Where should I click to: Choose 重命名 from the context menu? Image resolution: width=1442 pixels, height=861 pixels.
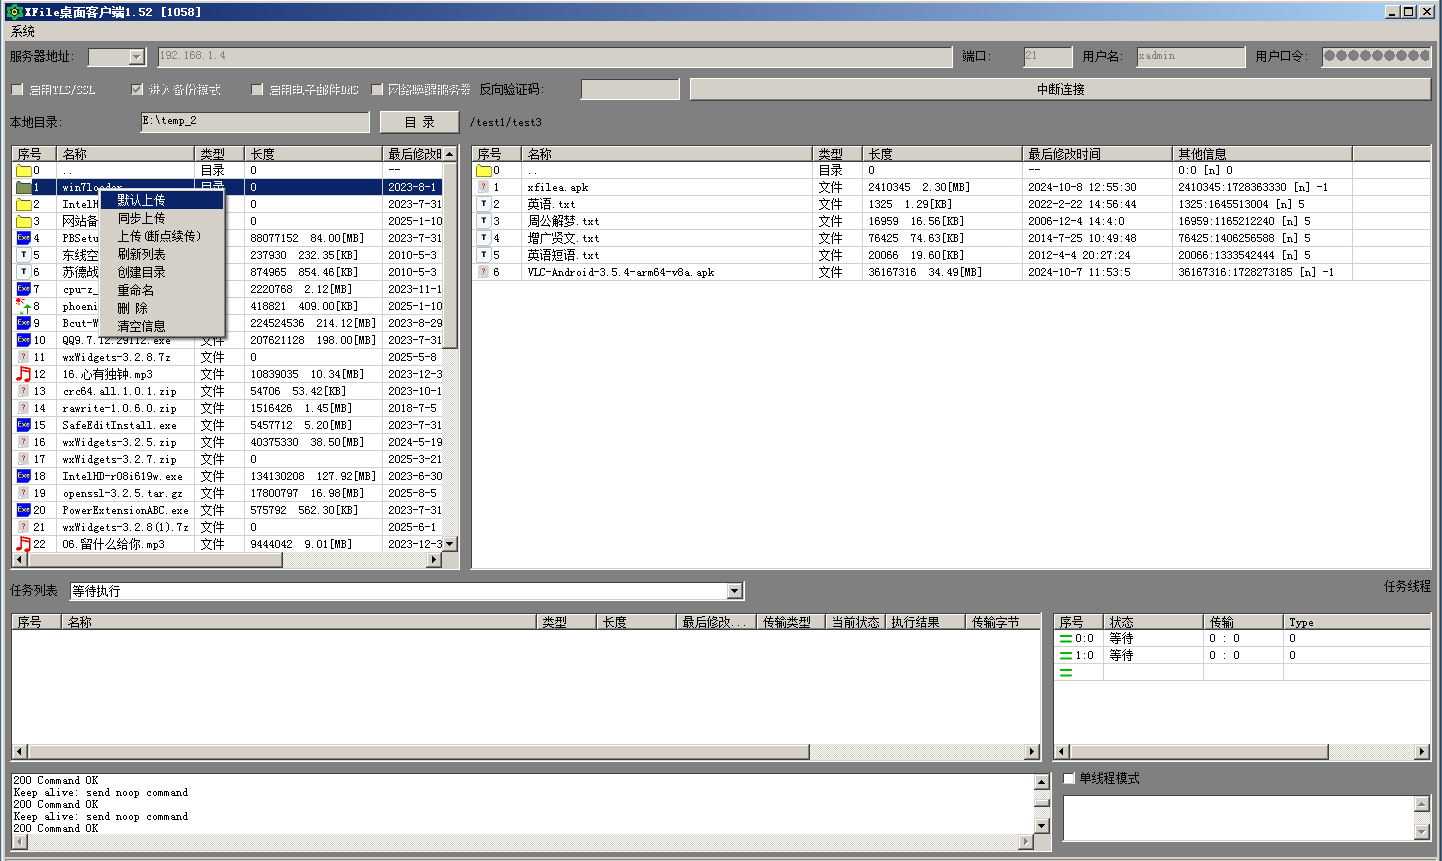162,290
